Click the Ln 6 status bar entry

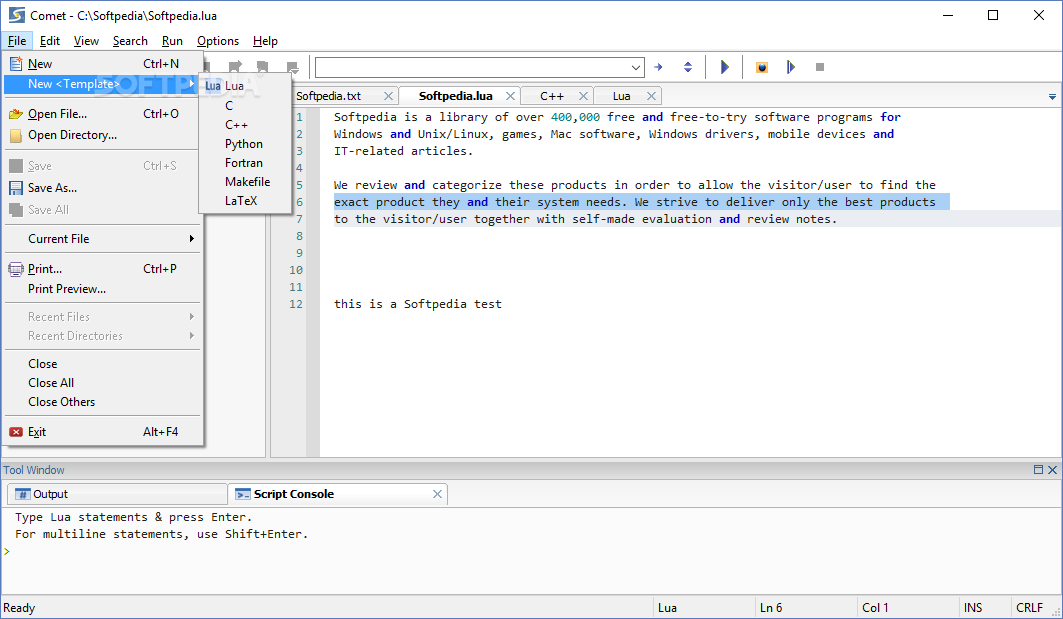pos(771,608)
